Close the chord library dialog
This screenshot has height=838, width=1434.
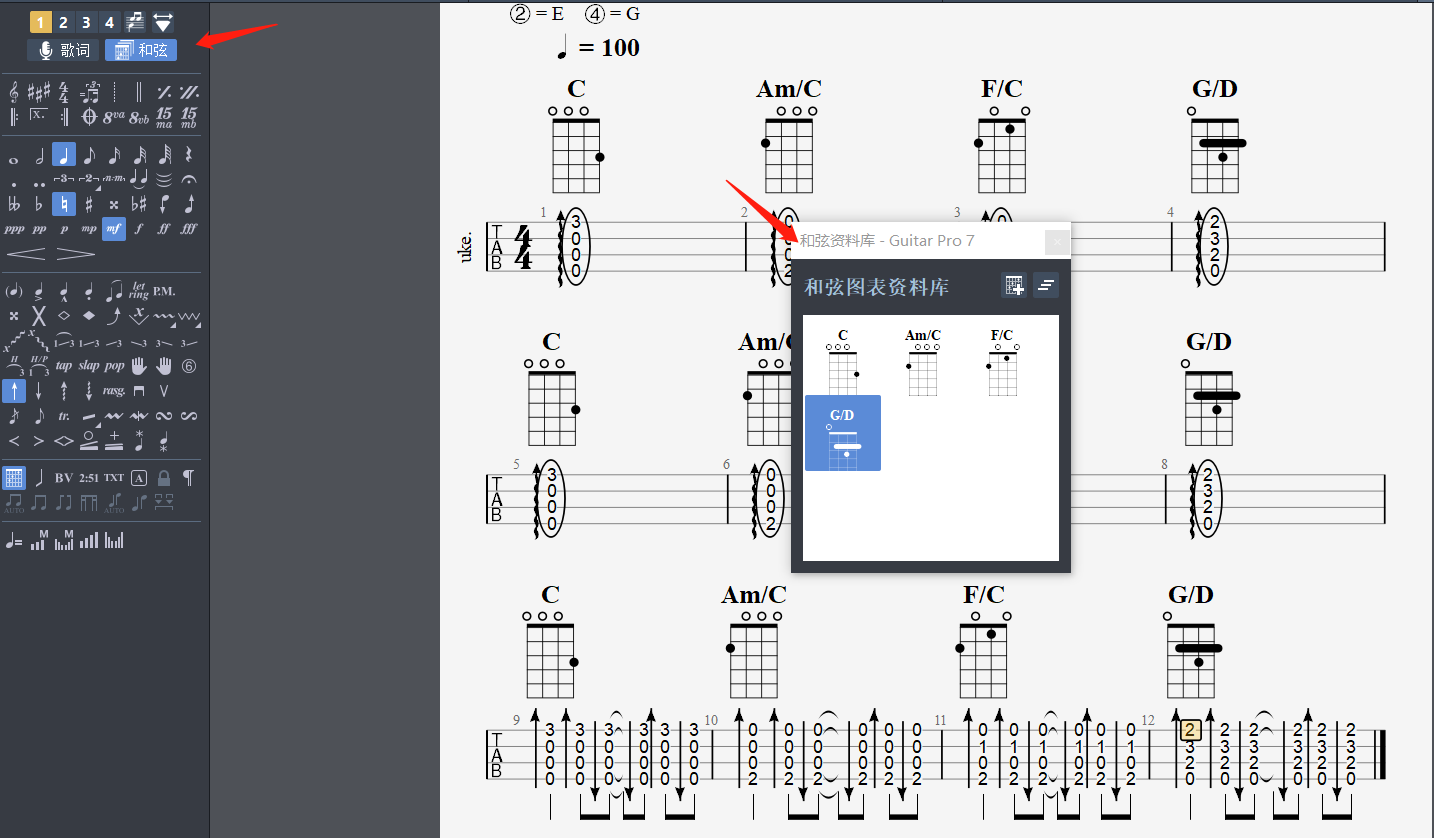click(1056, 242)
